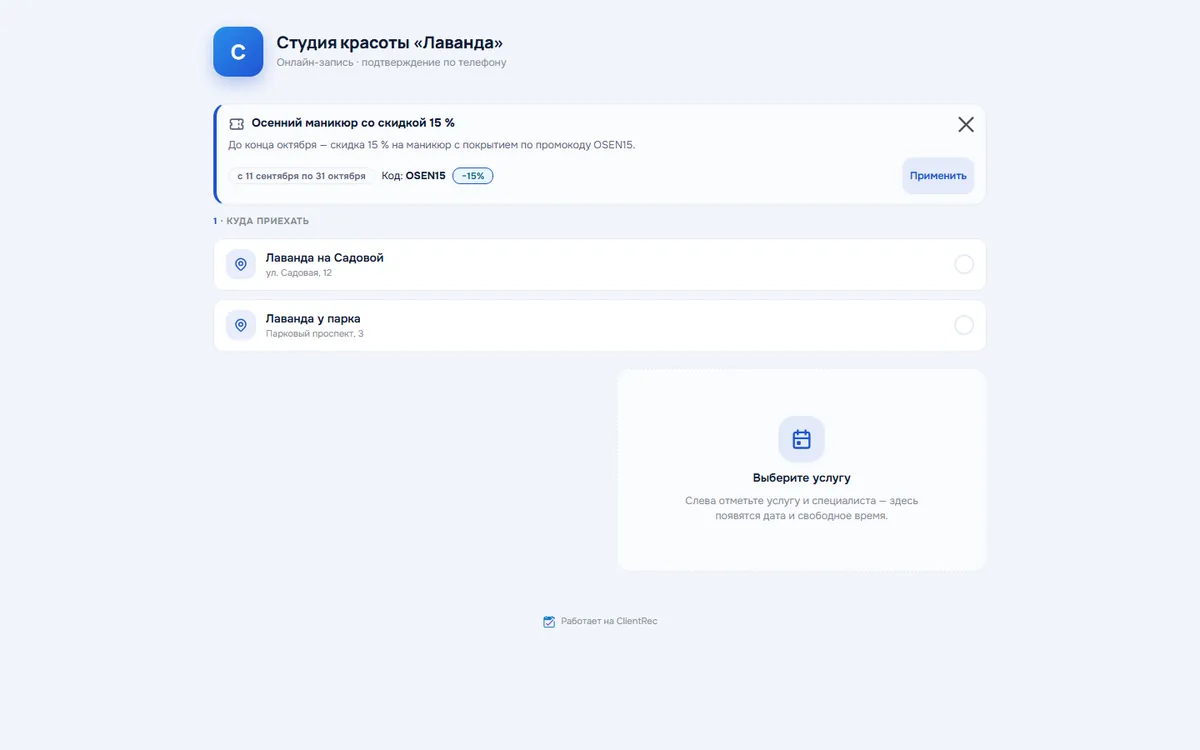Click the blue studio logo with letter C
Viewport: 1200px width, 750px height.
click(x=238, y=52)
